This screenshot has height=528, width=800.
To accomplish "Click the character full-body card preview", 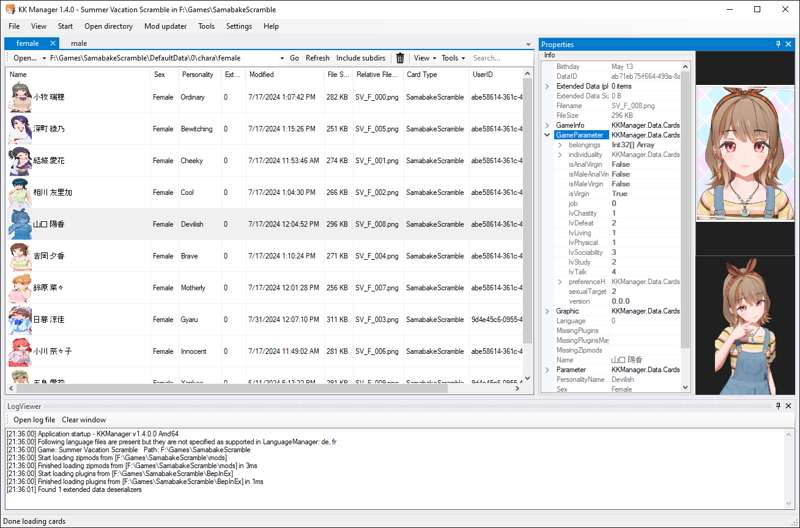I will tap(745, 325).
